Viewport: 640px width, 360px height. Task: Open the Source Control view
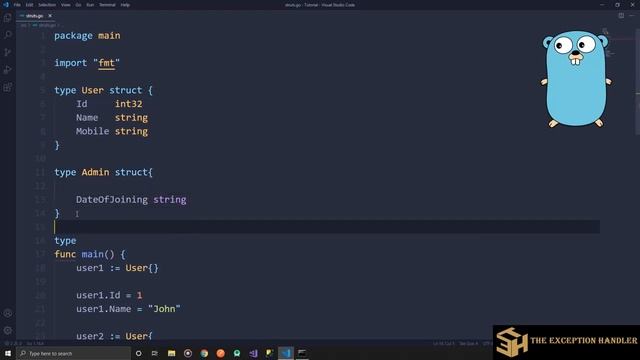pyautogui.click(x=7, y=52)
